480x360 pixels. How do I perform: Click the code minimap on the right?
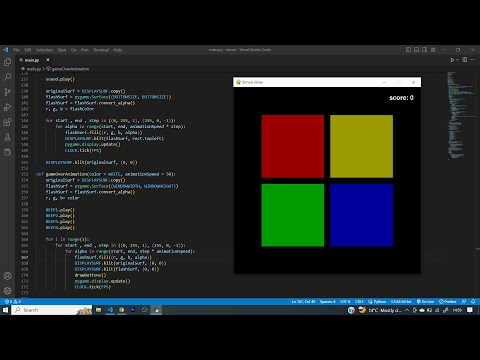[x=460, y=115]
